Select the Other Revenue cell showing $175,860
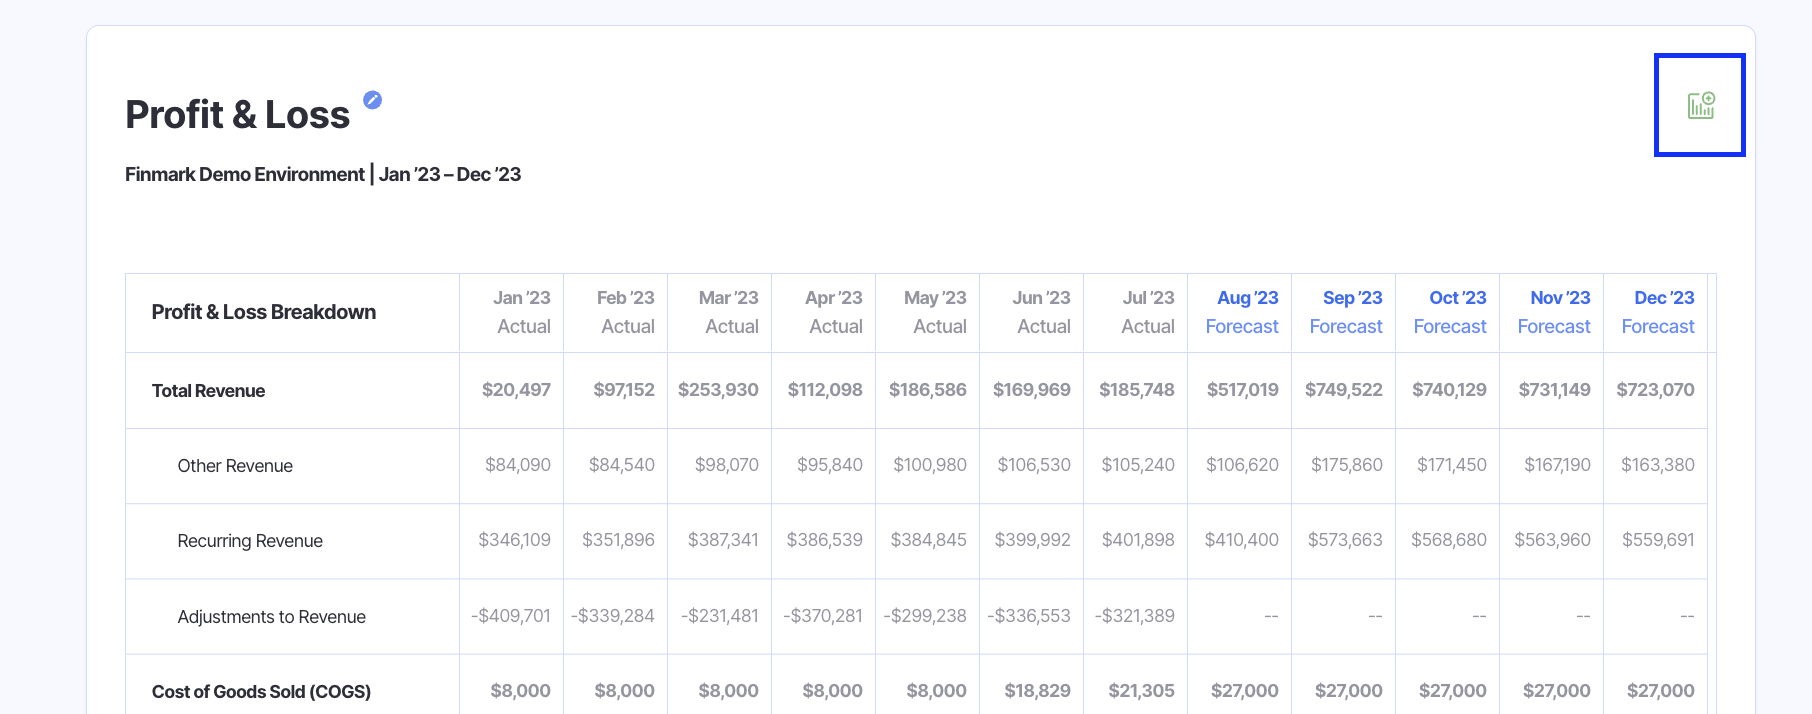 pyautogui.click(x=1346, y=465)
